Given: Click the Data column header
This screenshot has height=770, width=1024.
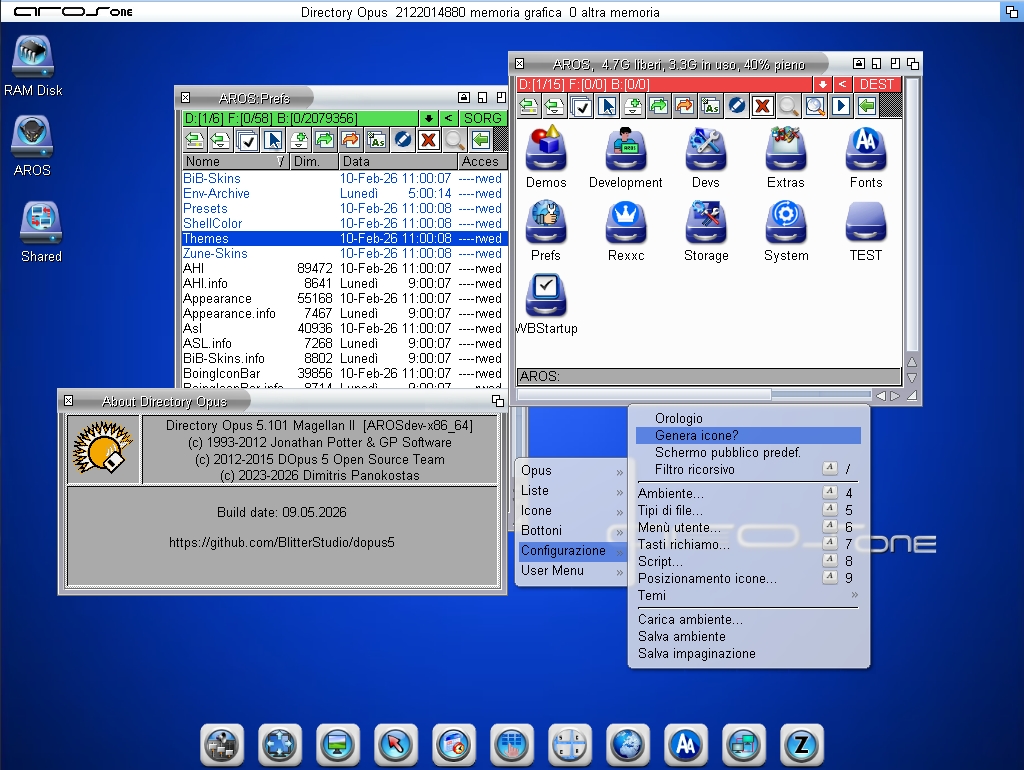Looking at the screenshot, I should (398, 161).
